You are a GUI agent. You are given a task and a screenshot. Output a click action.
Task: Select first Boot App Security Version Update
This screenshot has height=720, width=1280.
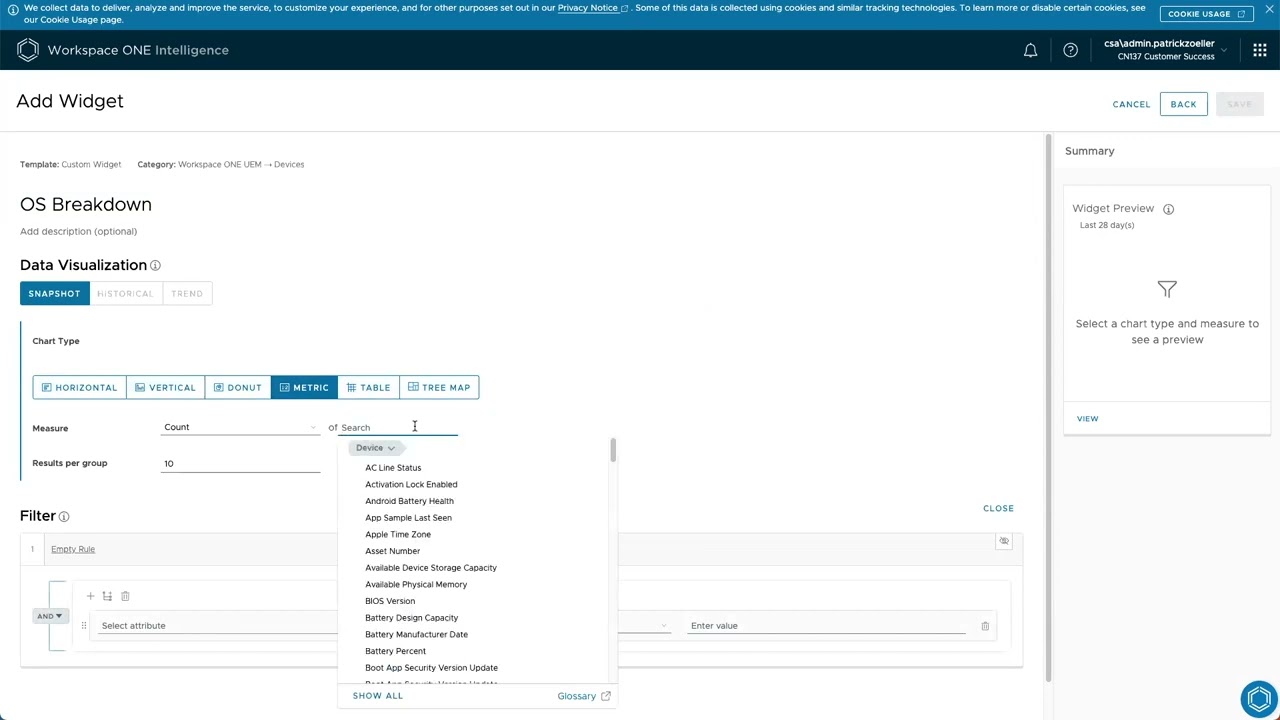click(431, 668)
